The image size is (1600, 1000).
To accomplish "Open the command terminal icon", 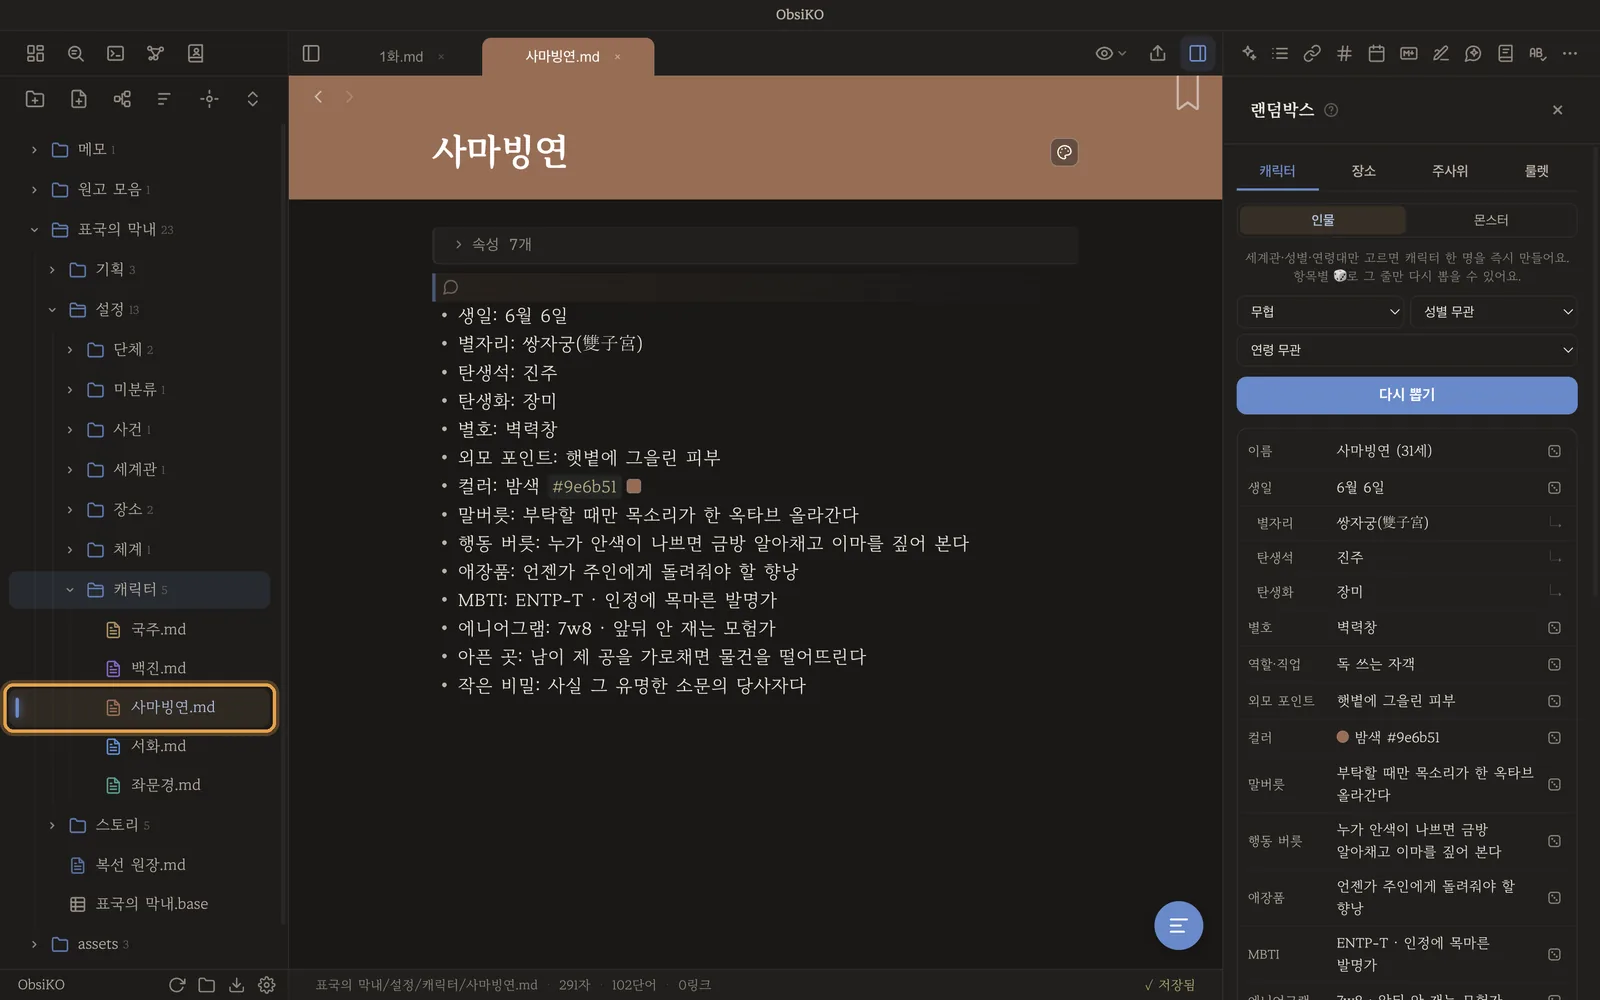I will point(115,53).
